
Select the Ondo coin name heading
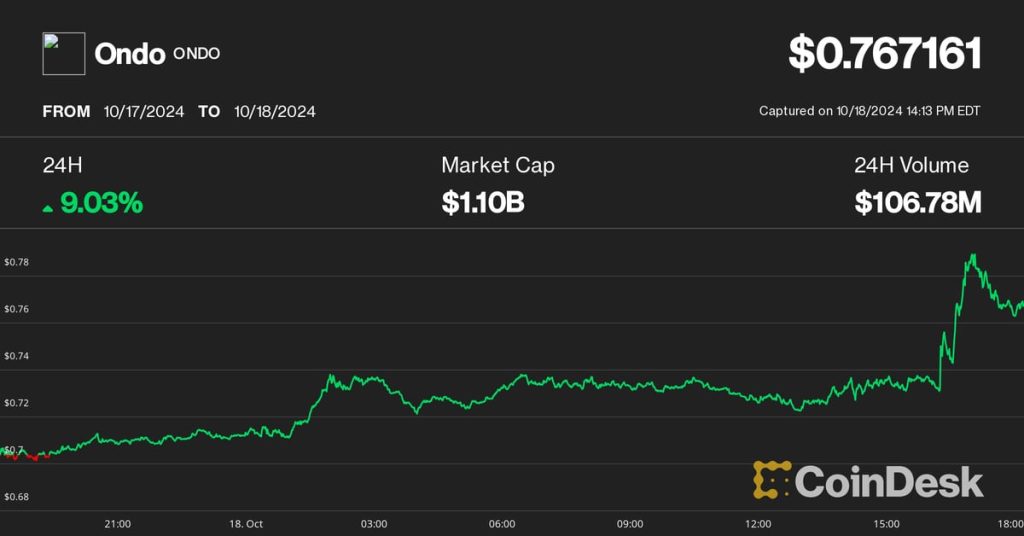[x=129, y=54]
